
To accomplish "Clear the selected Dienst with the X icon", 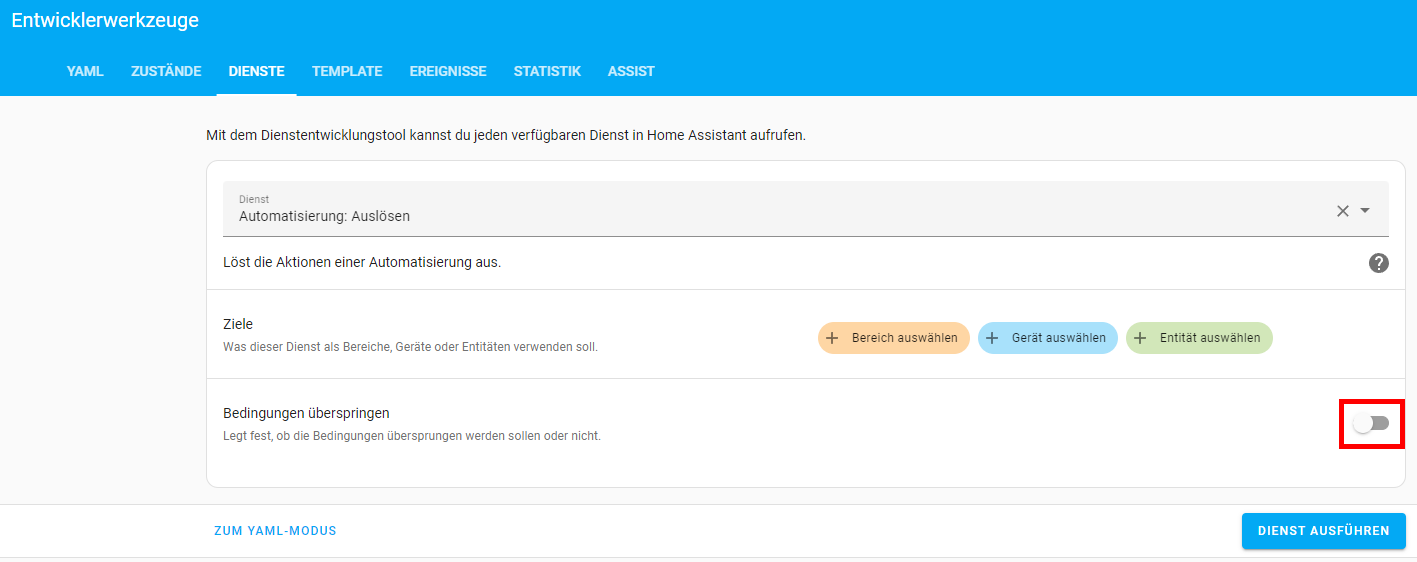I will (1343, 211).
